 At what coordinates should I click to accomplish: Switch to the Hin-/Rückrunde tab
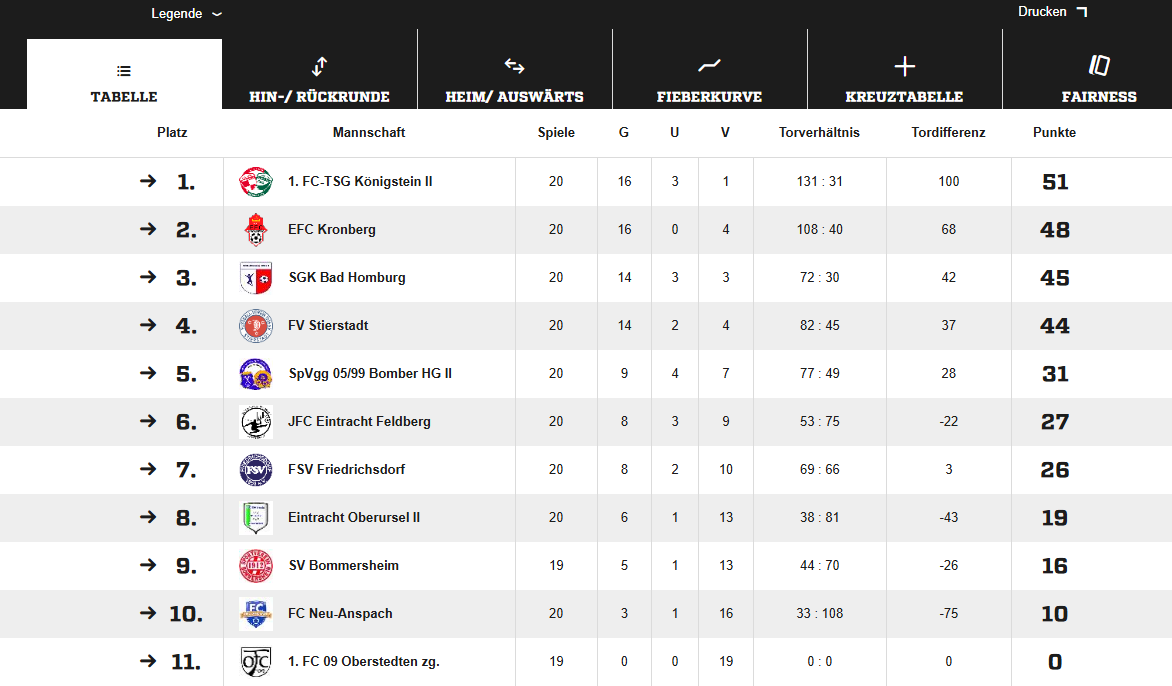[x=319, y=79]
